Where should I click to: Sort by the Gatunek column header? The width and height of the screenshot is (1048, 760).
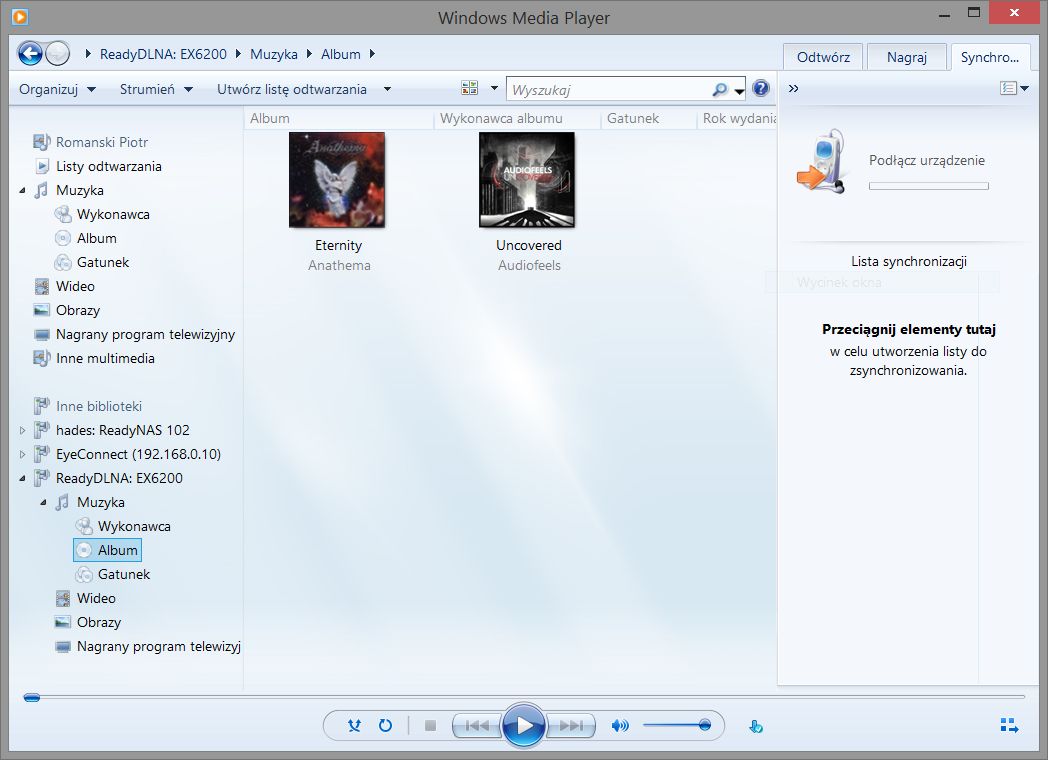click(x=648, y=118)
